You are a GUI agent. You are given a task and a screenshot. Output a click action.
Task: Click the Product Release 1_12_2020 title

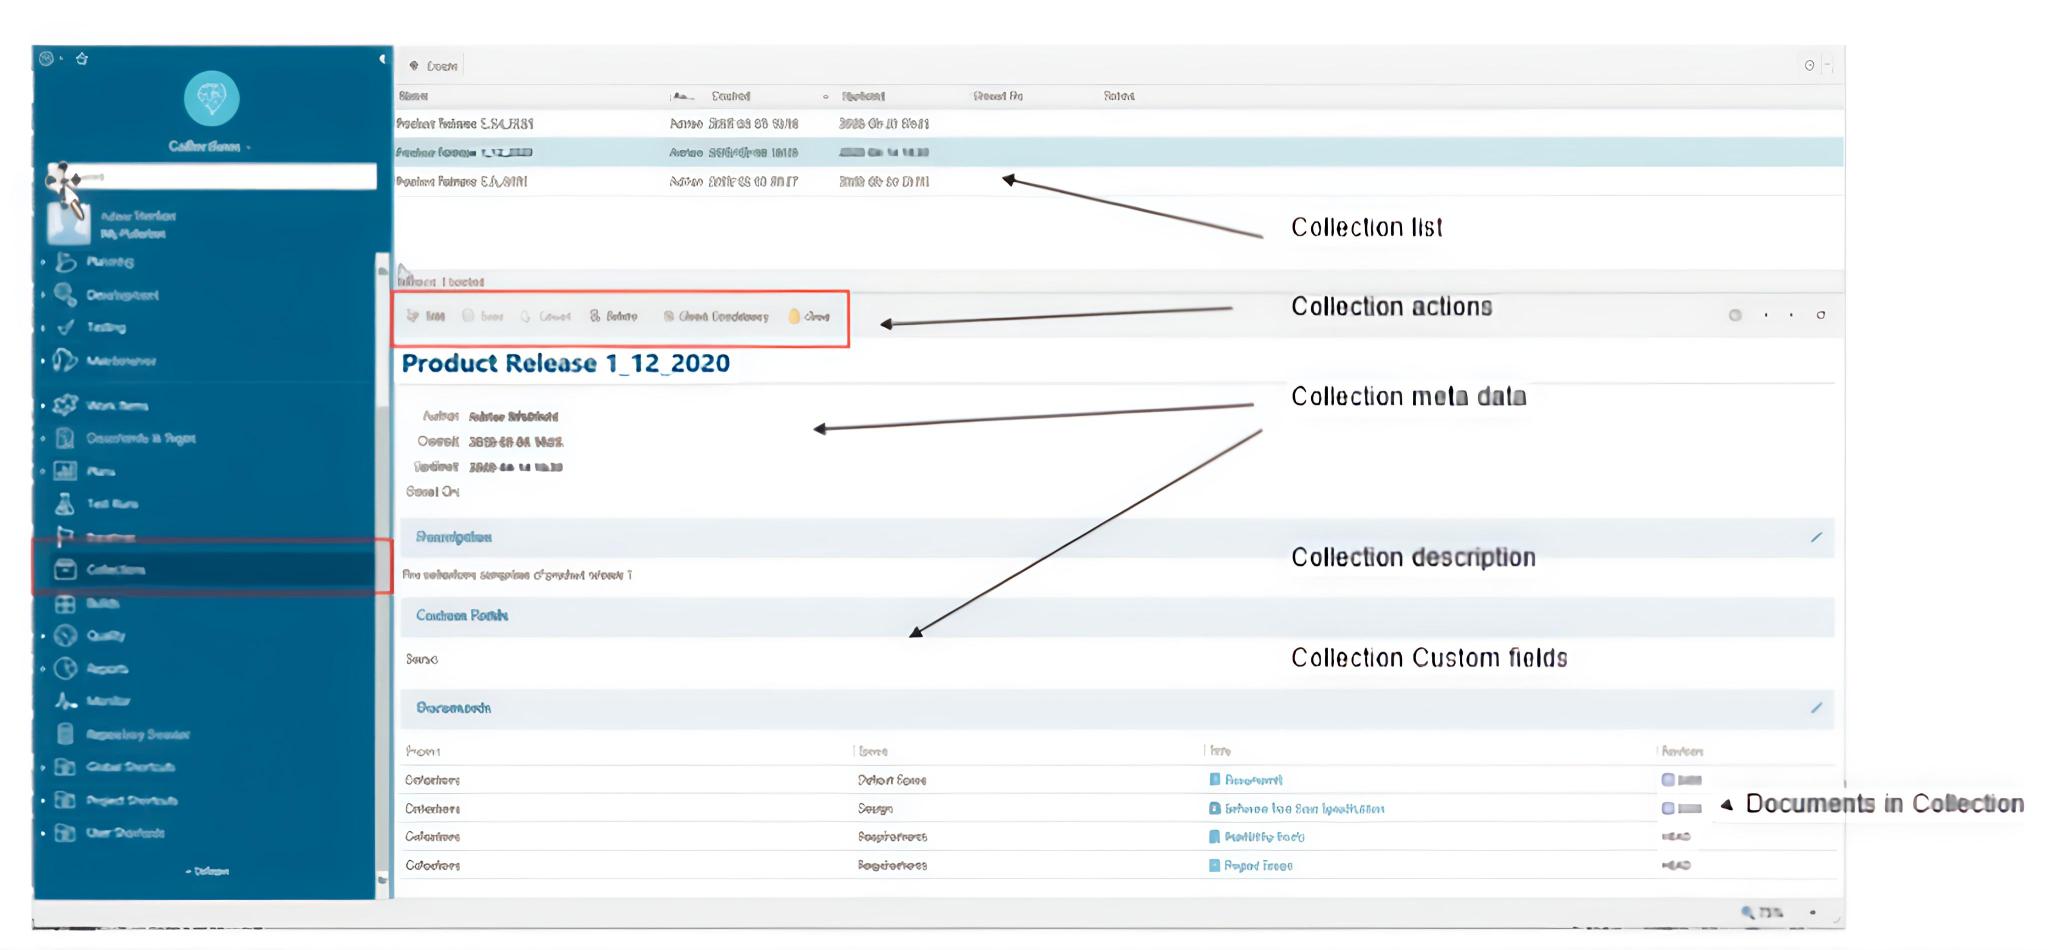click(565, 363)
